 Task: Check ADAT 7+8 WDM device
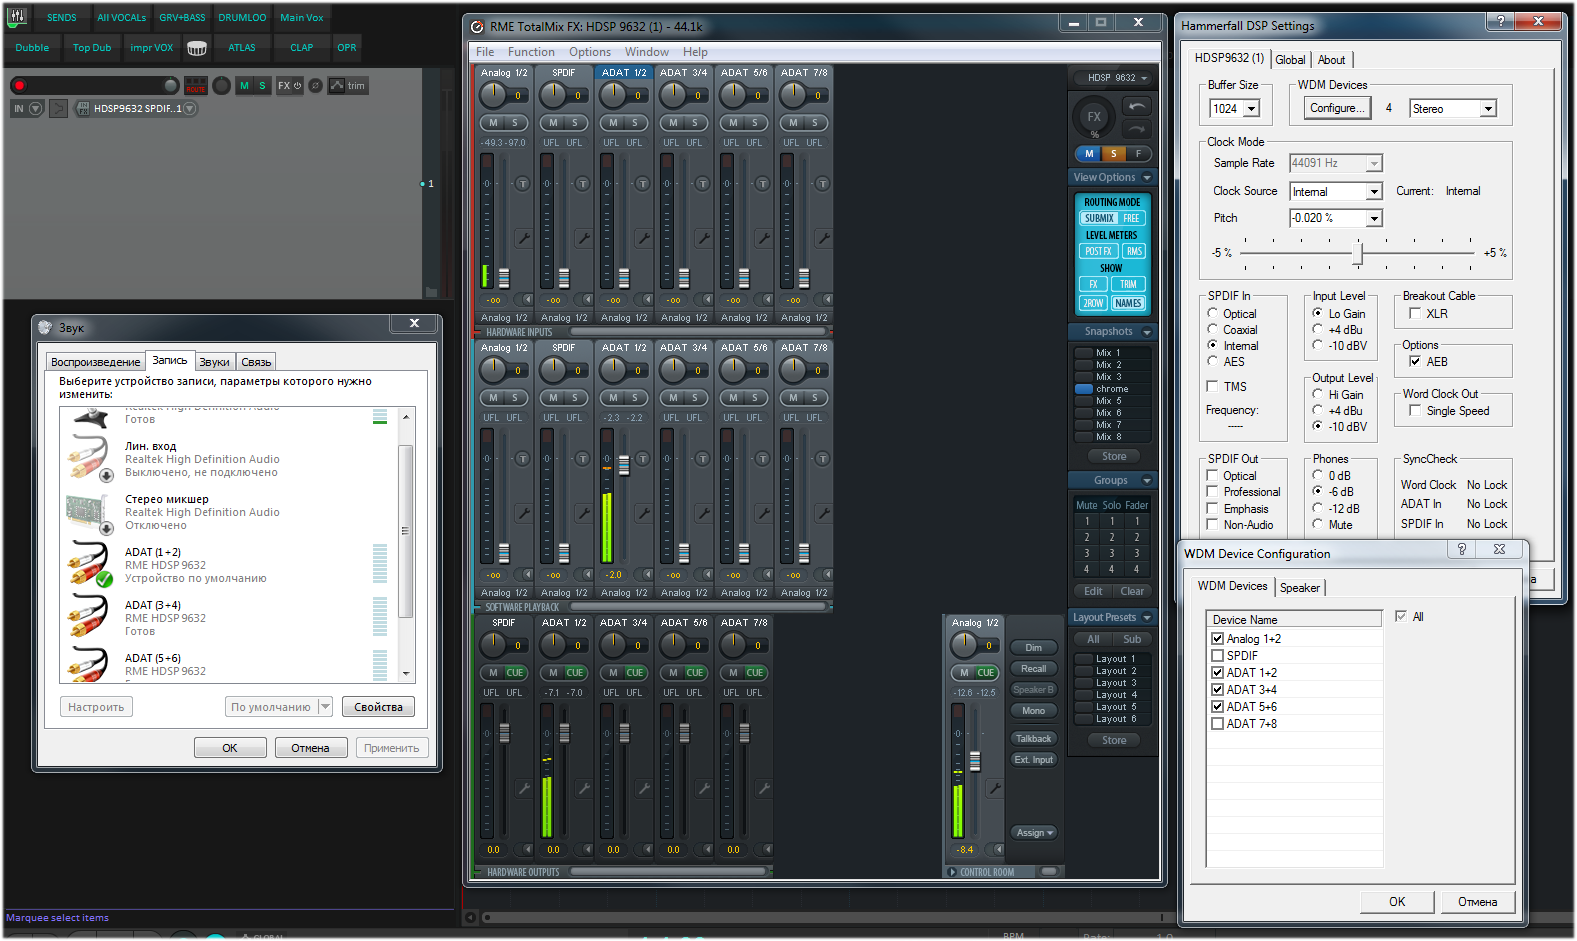tap(1217, 724)
